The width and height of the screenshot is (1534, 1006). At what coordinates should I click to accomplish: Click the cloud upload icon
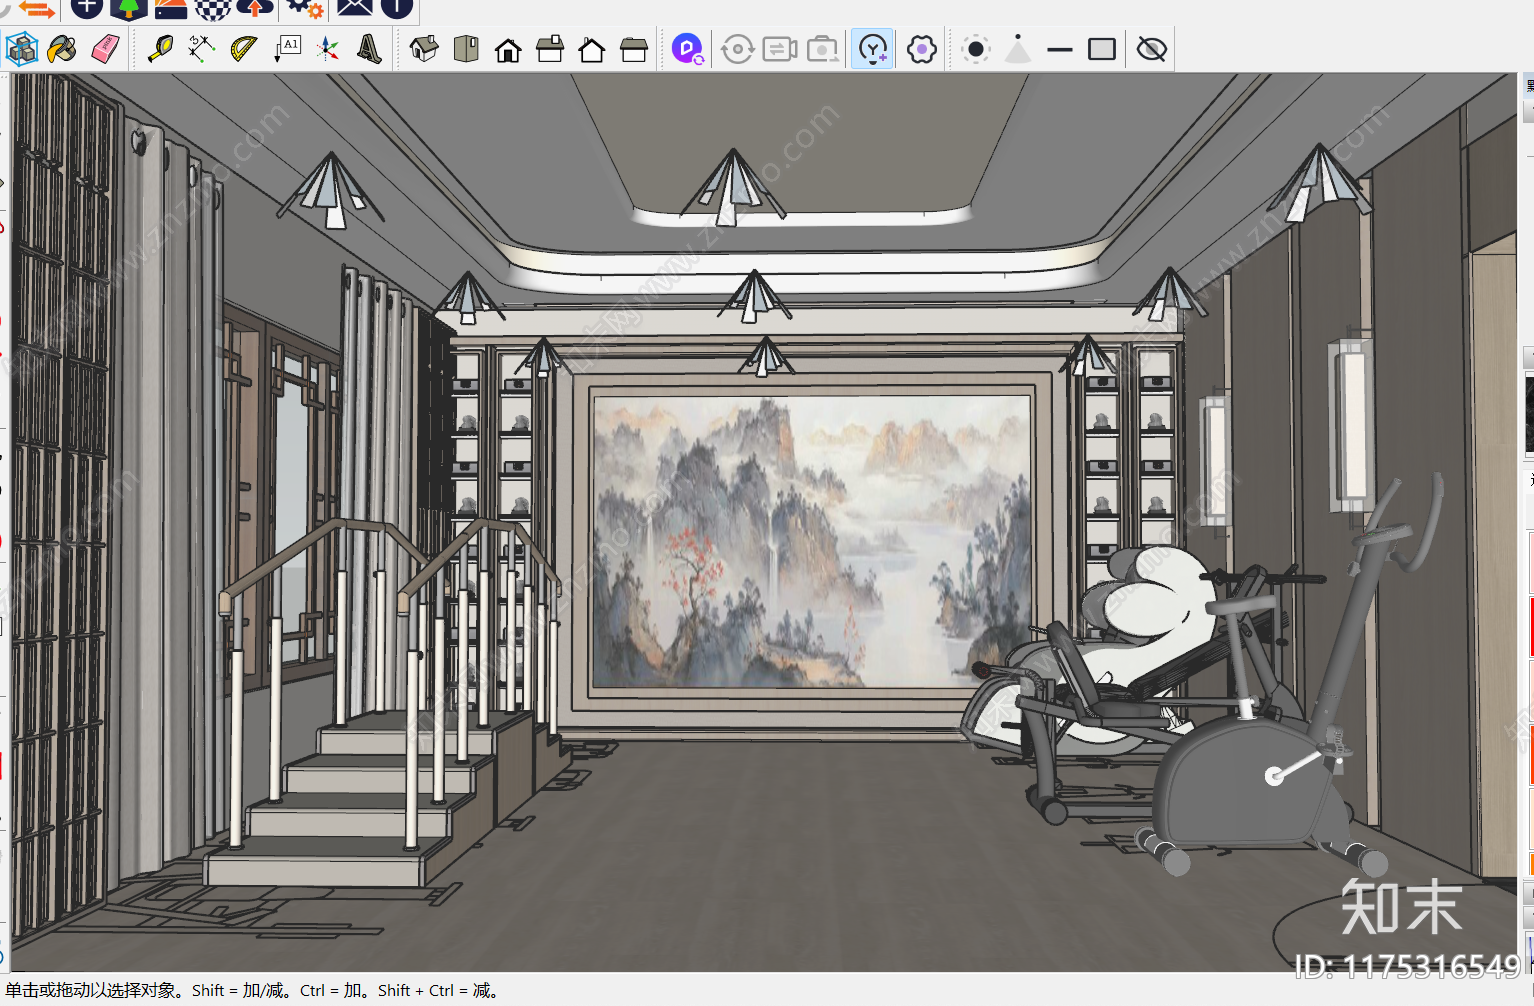pos(255,9)
